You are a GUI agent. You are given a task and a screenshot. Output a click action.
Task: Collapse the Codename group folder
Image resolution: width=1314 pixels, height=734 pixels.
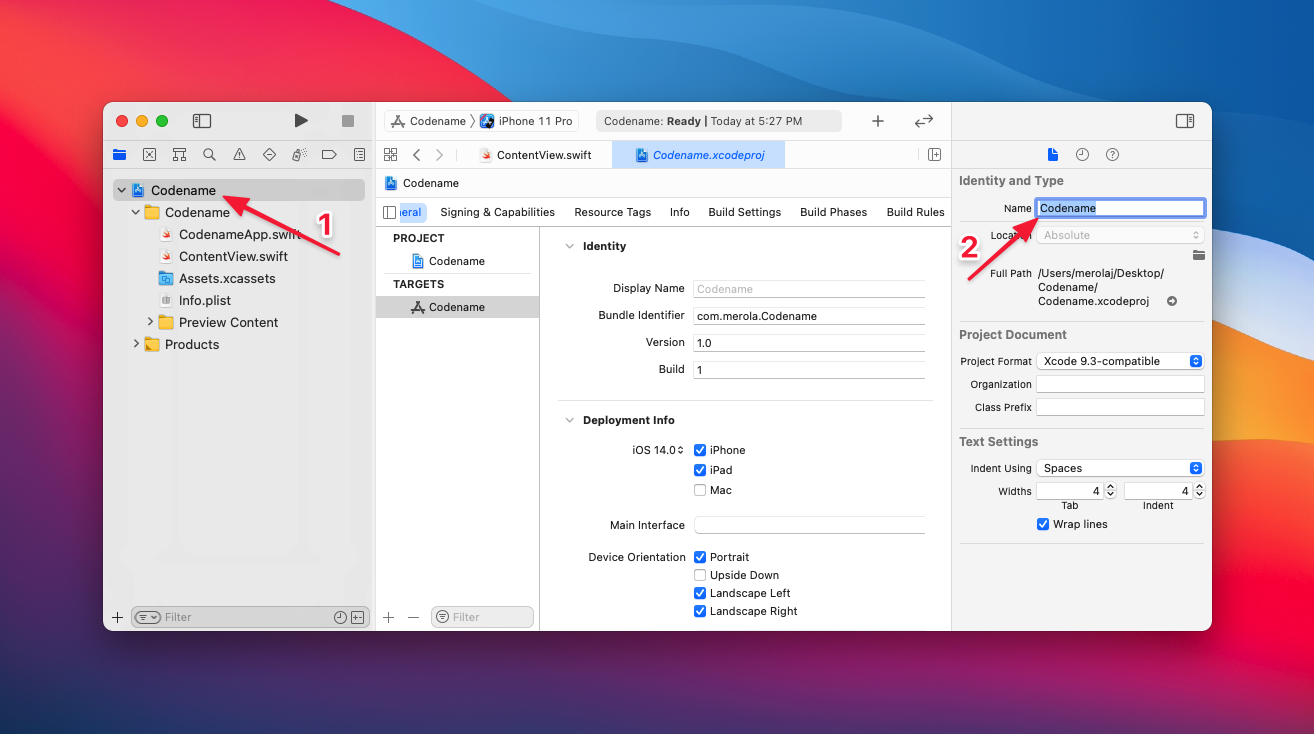[x=136, y=212]
